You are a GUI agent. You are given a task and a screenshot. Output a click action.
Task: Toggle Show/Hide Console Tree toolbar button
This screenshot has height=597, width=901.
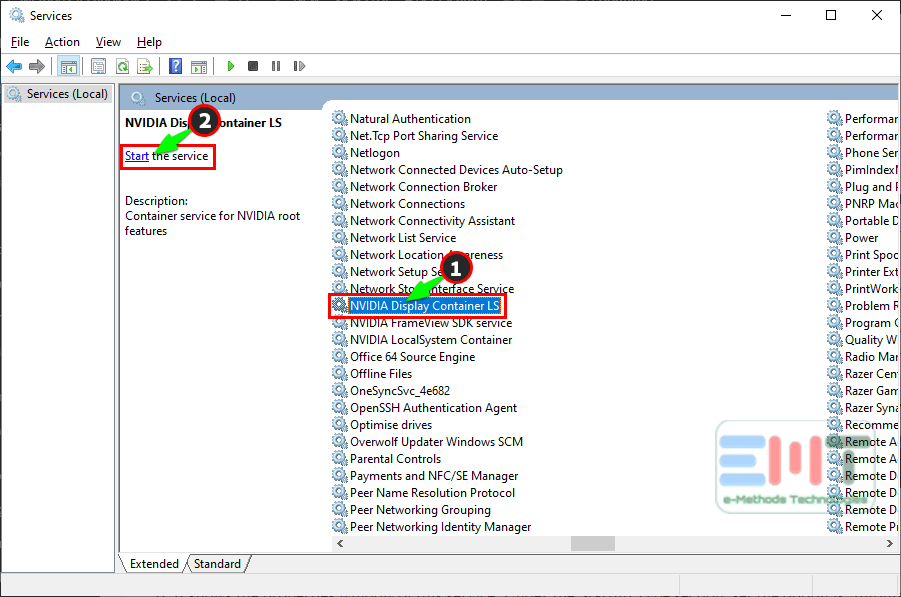[x=69, y=66]
